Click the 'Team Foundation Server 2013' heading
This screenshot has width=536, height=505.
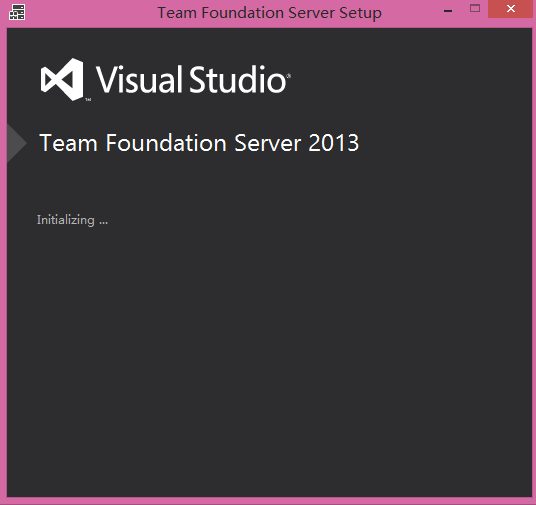point(199,143)
